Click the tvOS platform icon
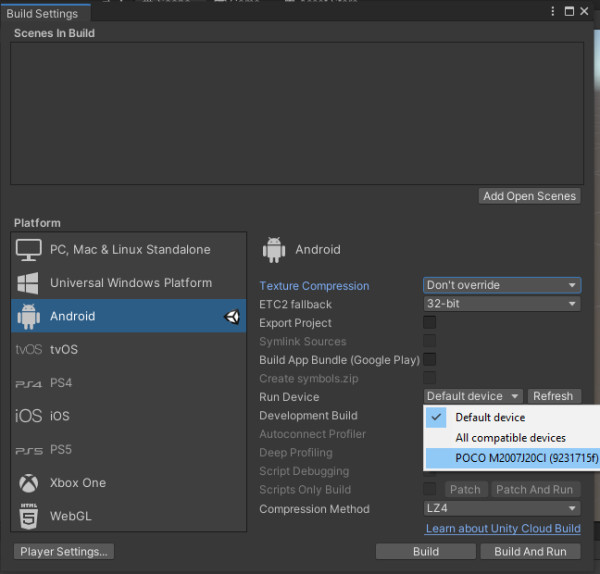The height and width of the screenshot is (574, 600). tap(28, 349)
